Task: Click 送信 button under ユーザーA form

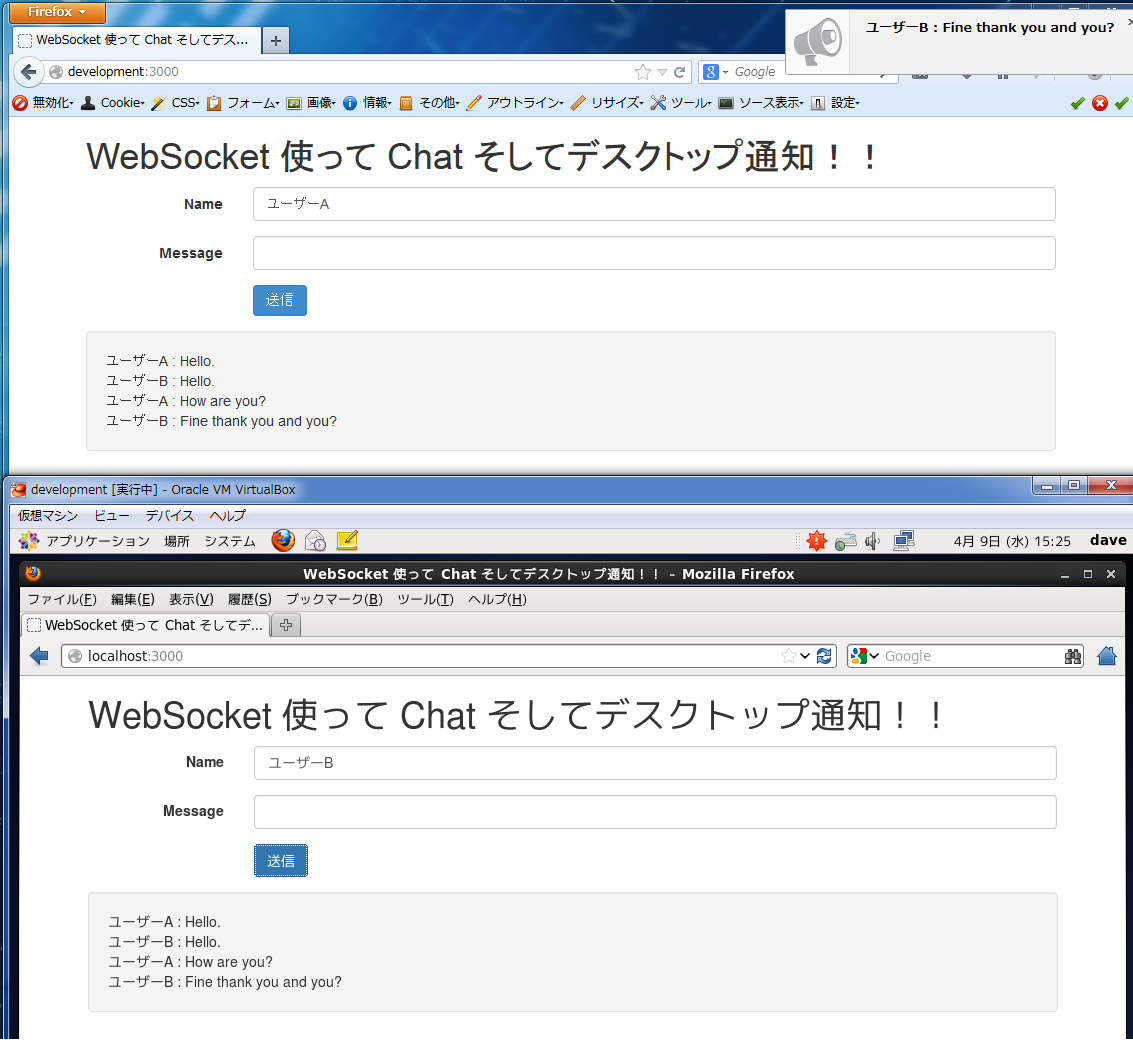Action: point(279,300)
